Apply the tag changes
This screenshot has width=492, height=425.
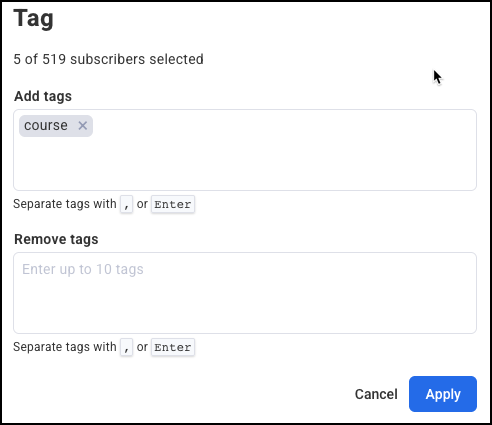pos(443,394)
